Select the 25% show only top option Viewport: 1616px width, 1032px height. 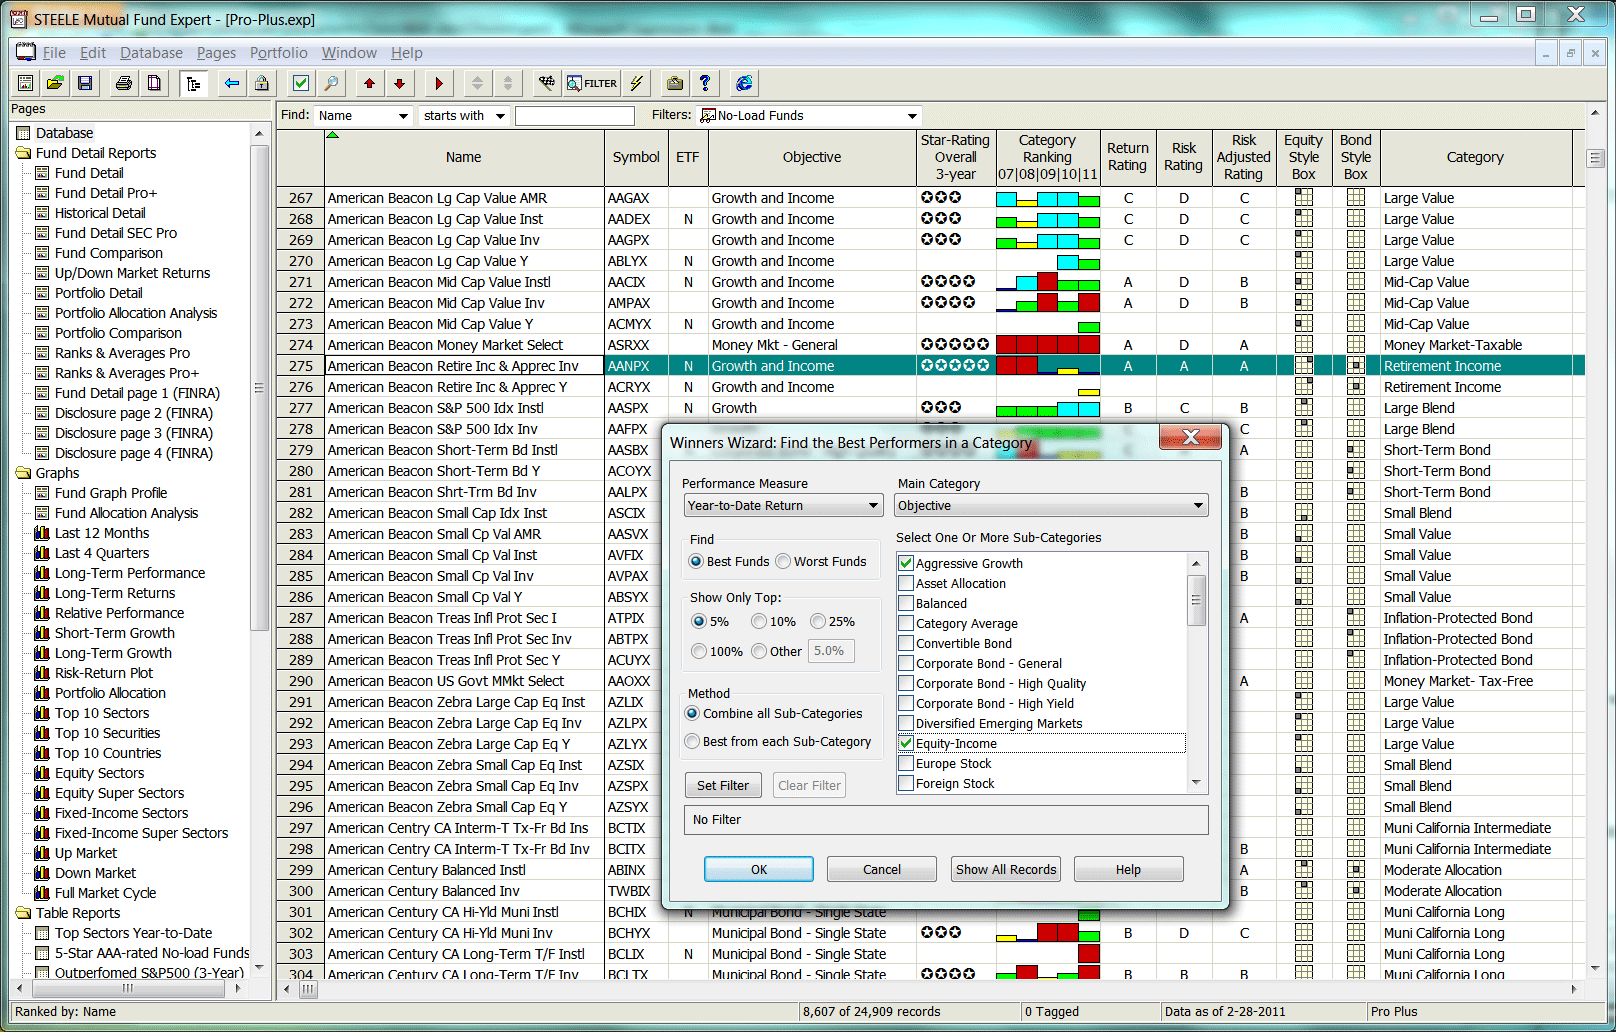pos(818,621)
